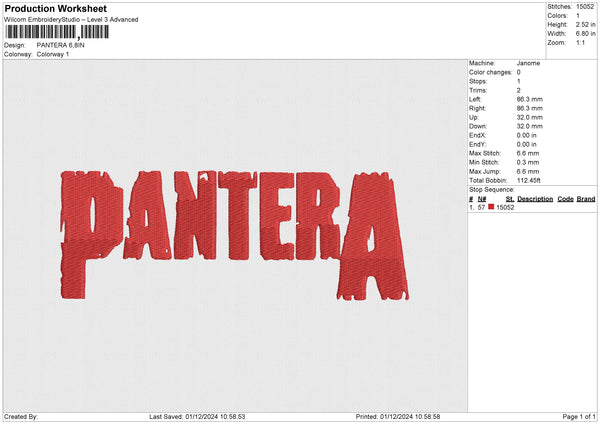Click the Height value 2.52 in
The width and height of the screenshot is (600, 424).
[x=585, y=24]
